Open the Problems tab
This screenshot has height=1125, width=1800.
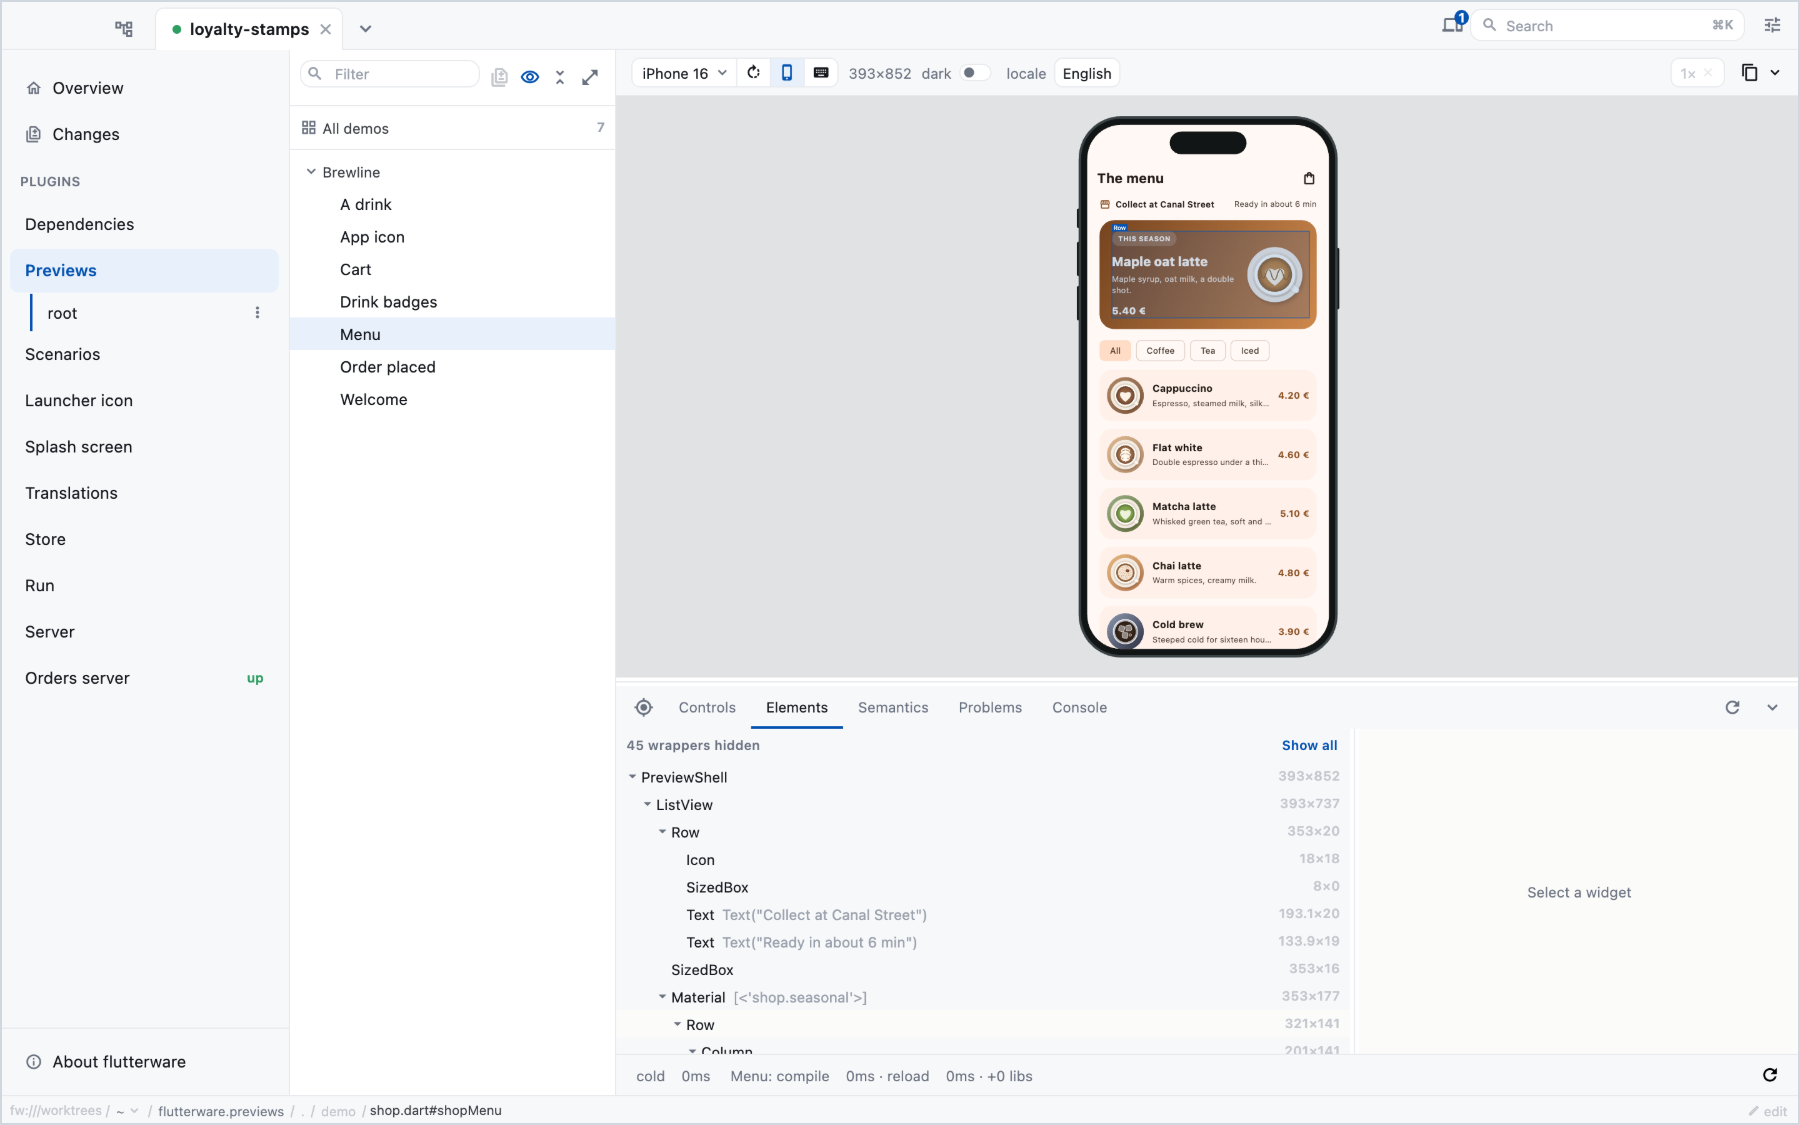pyautogui.click(x=990, y=707)
